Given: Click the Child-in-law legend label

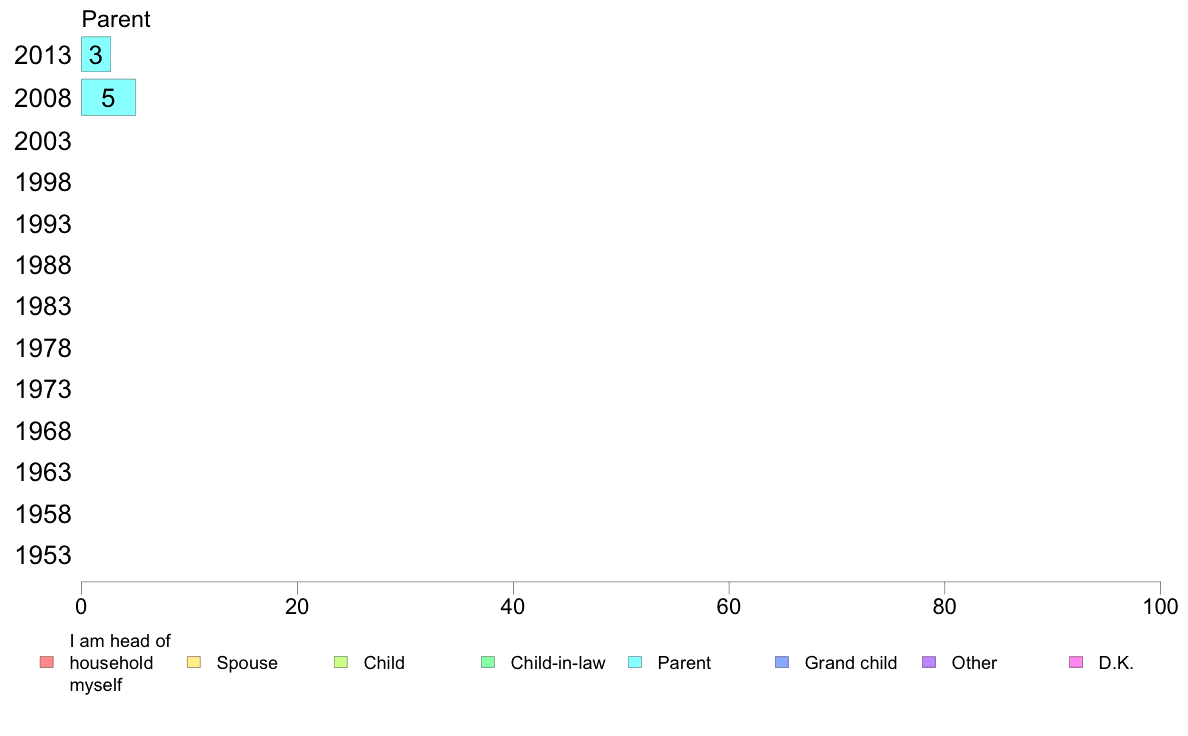Looking at the screenshot, I should click(558, 662).
